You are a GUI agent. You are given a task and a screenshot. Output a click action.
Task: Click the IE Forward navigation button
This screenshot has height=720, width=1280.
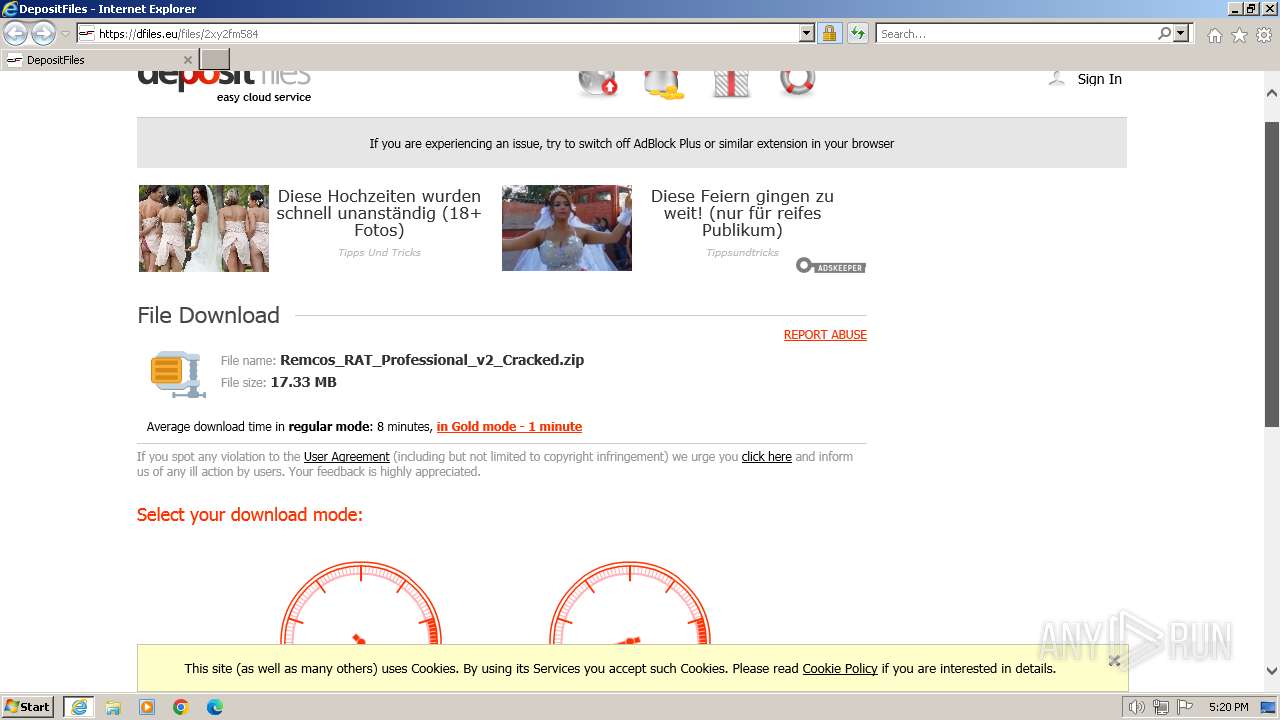point(43,34)
